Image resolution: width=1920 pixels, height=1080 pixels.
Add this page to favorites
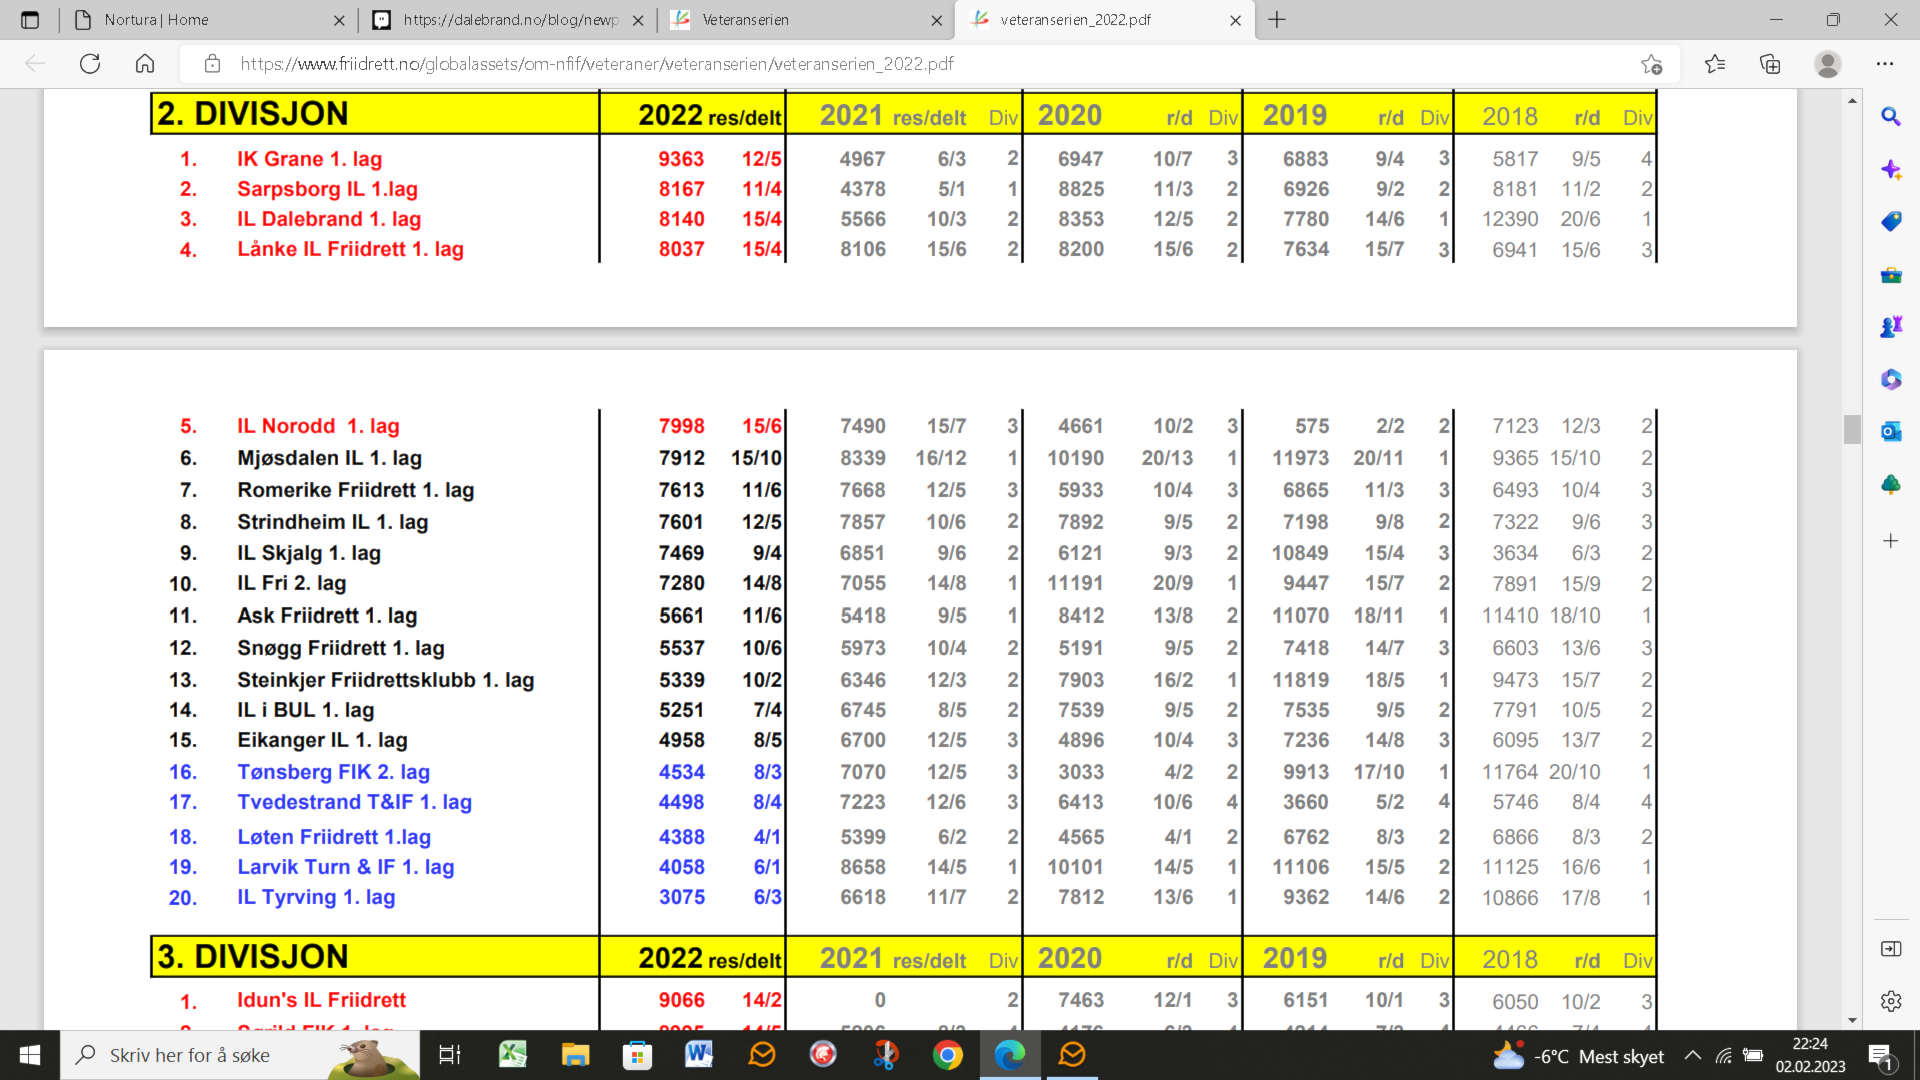pos(1651,64)
